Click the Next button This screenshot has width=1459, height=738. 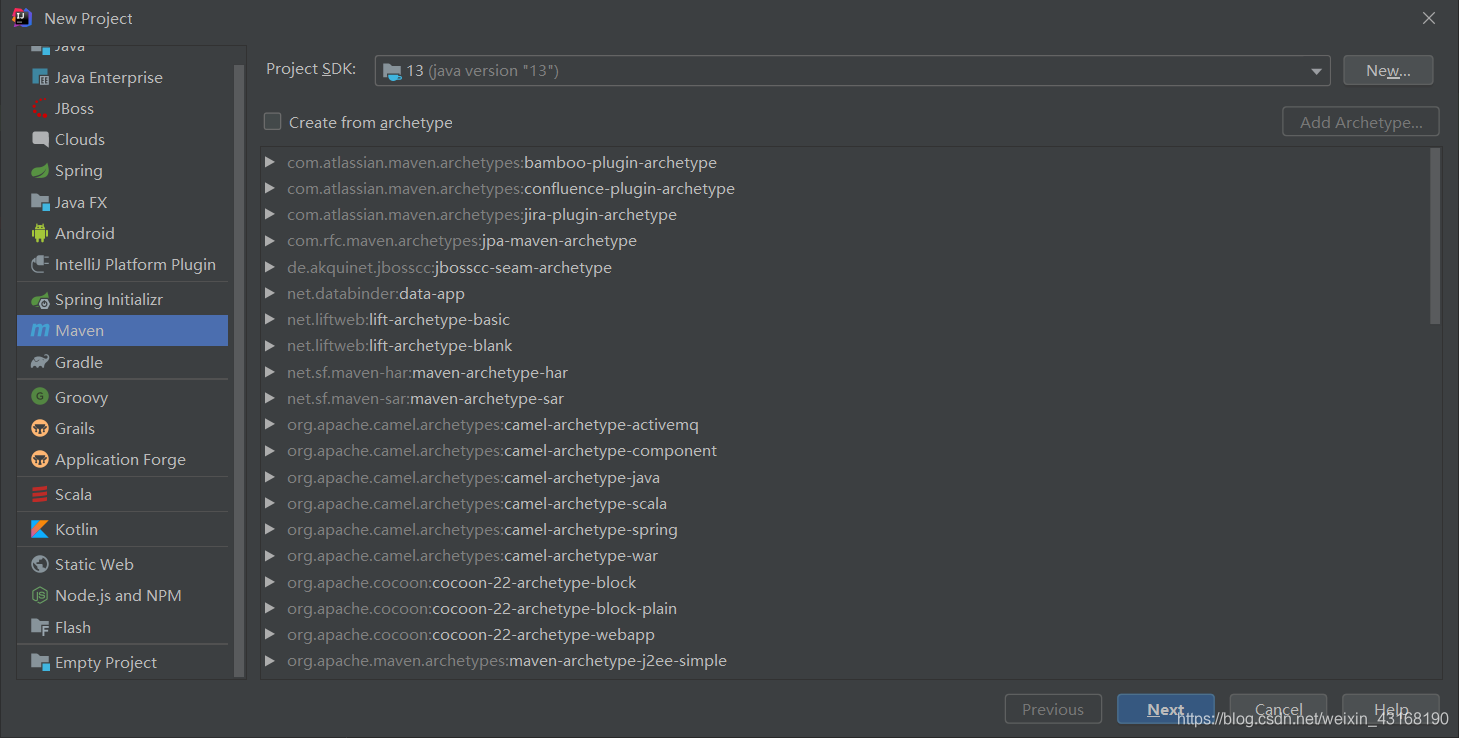[1166, 709]
